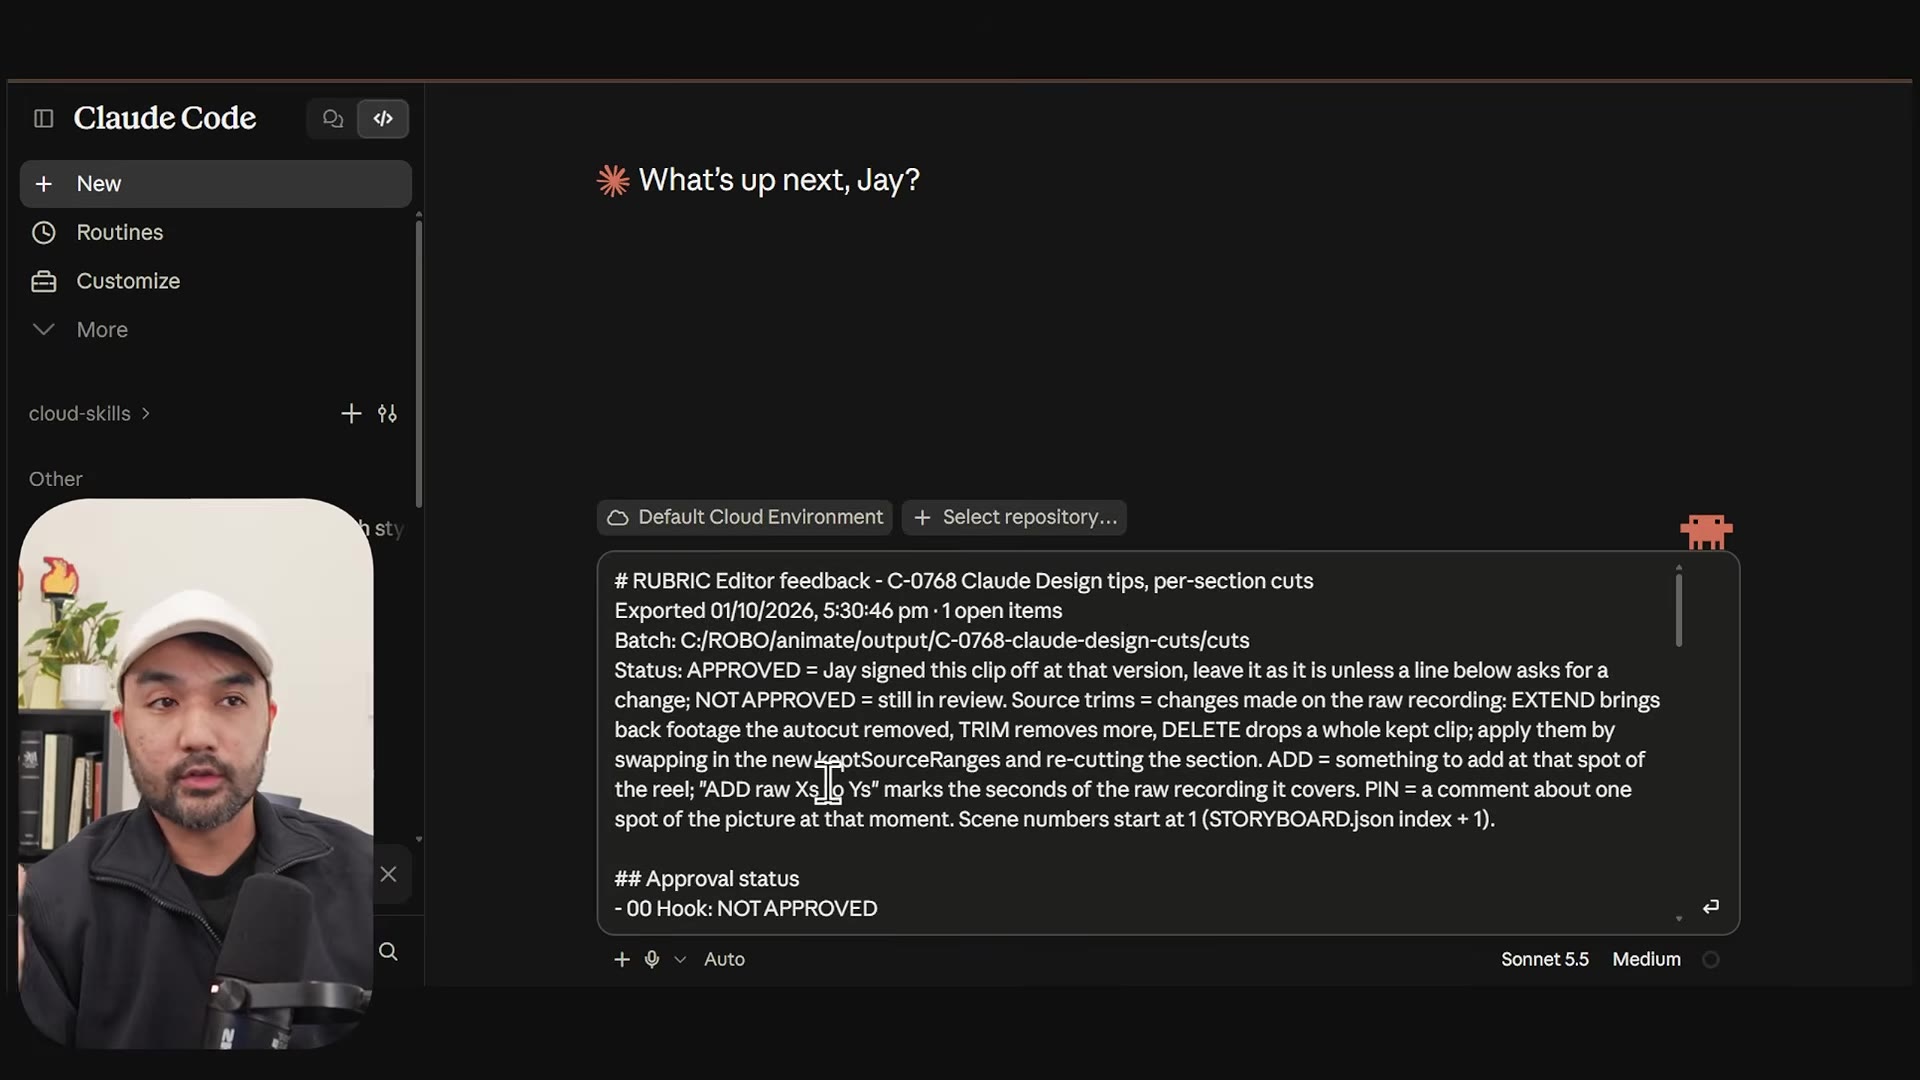
Task: Activate microphone voice input
Action: [x=652, y=959]
